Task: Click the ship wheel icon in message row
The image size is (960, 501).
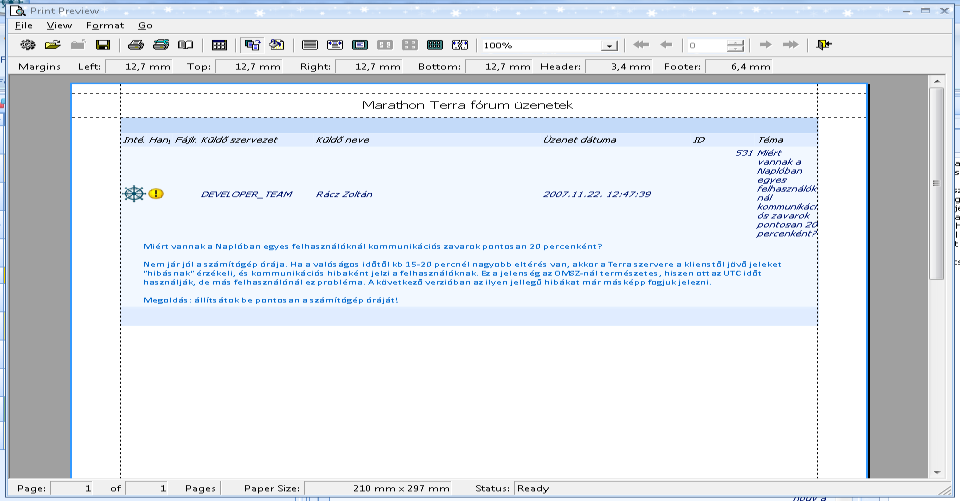Action: pos(134,194)
